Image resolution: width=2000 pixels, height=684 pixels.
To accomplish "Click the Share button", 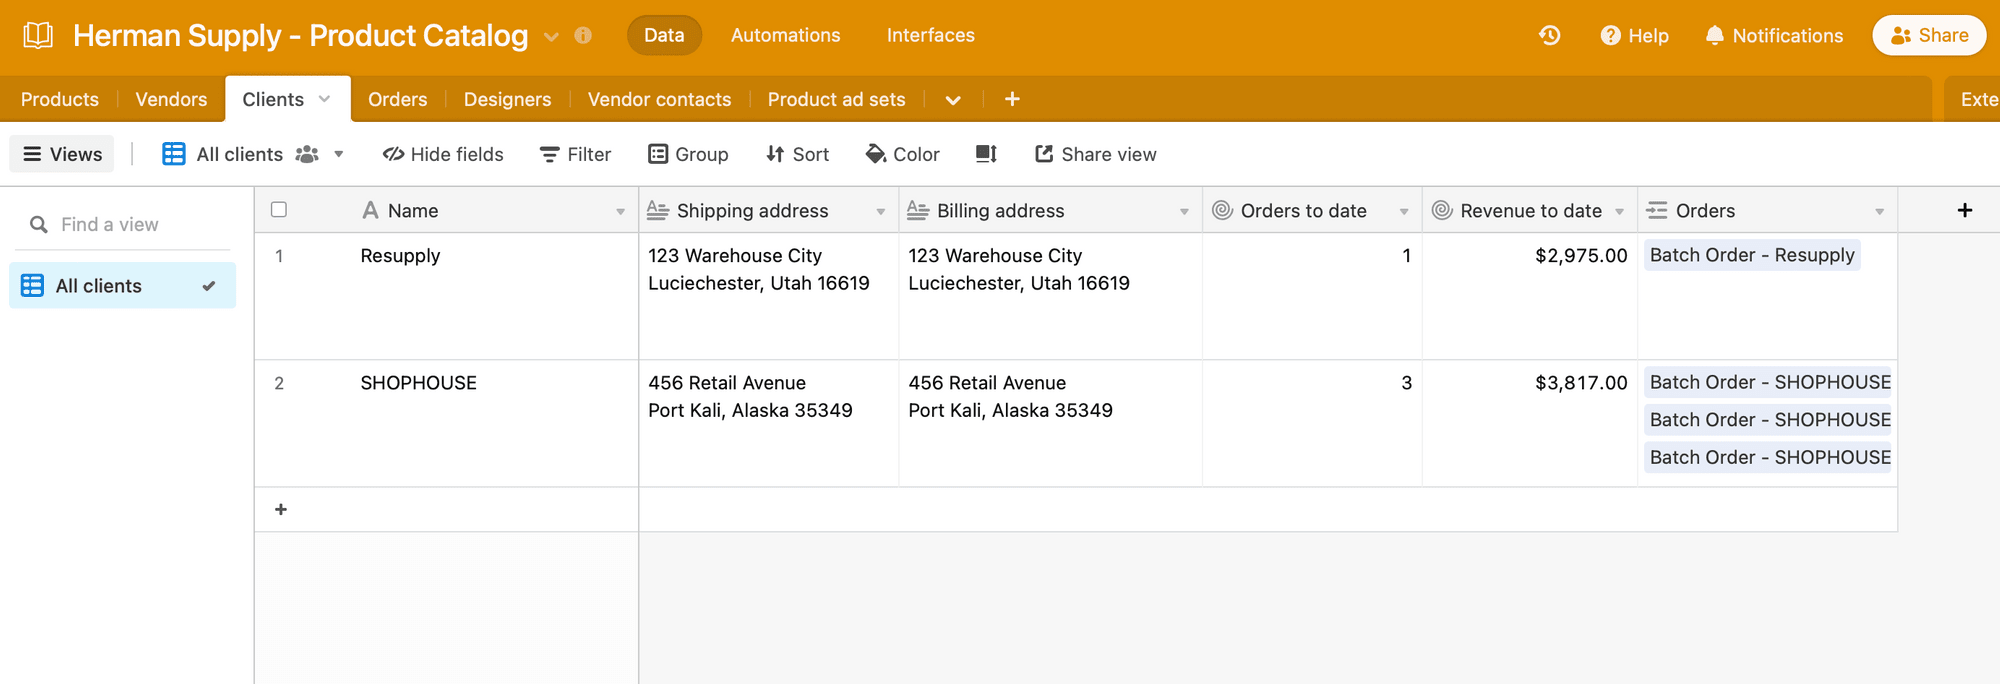I will [1929, 36].
